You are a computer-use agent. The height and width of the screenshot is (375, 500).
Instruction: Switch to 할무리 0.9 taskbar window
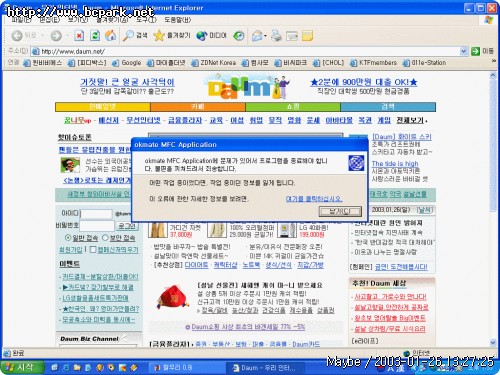click(186, 367)
